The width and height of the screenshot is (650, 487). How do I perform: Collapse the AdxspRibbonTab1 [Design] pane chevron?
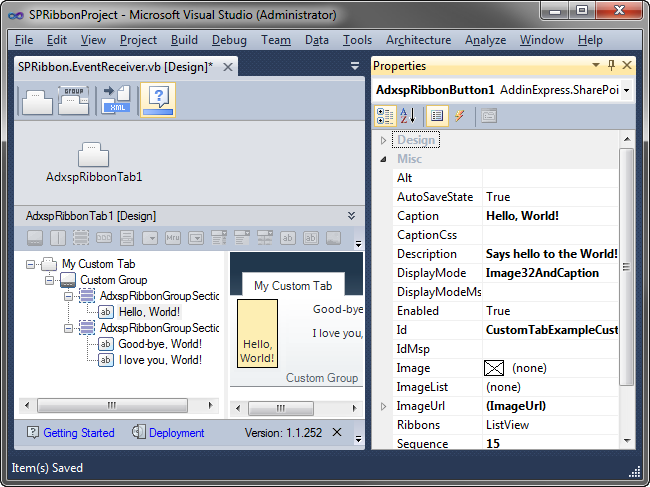pos(351,216)
